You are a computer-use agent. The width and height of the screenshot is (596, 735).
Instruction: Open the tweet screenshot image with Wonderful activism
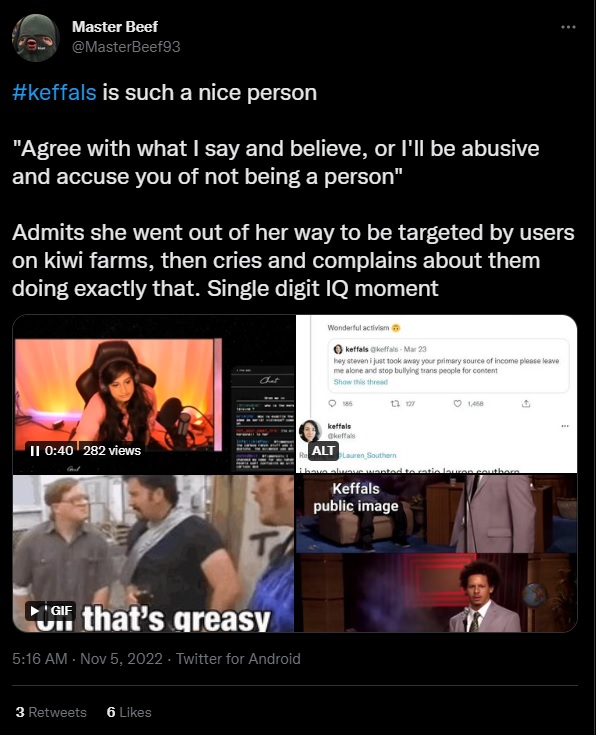coord(437,394)
